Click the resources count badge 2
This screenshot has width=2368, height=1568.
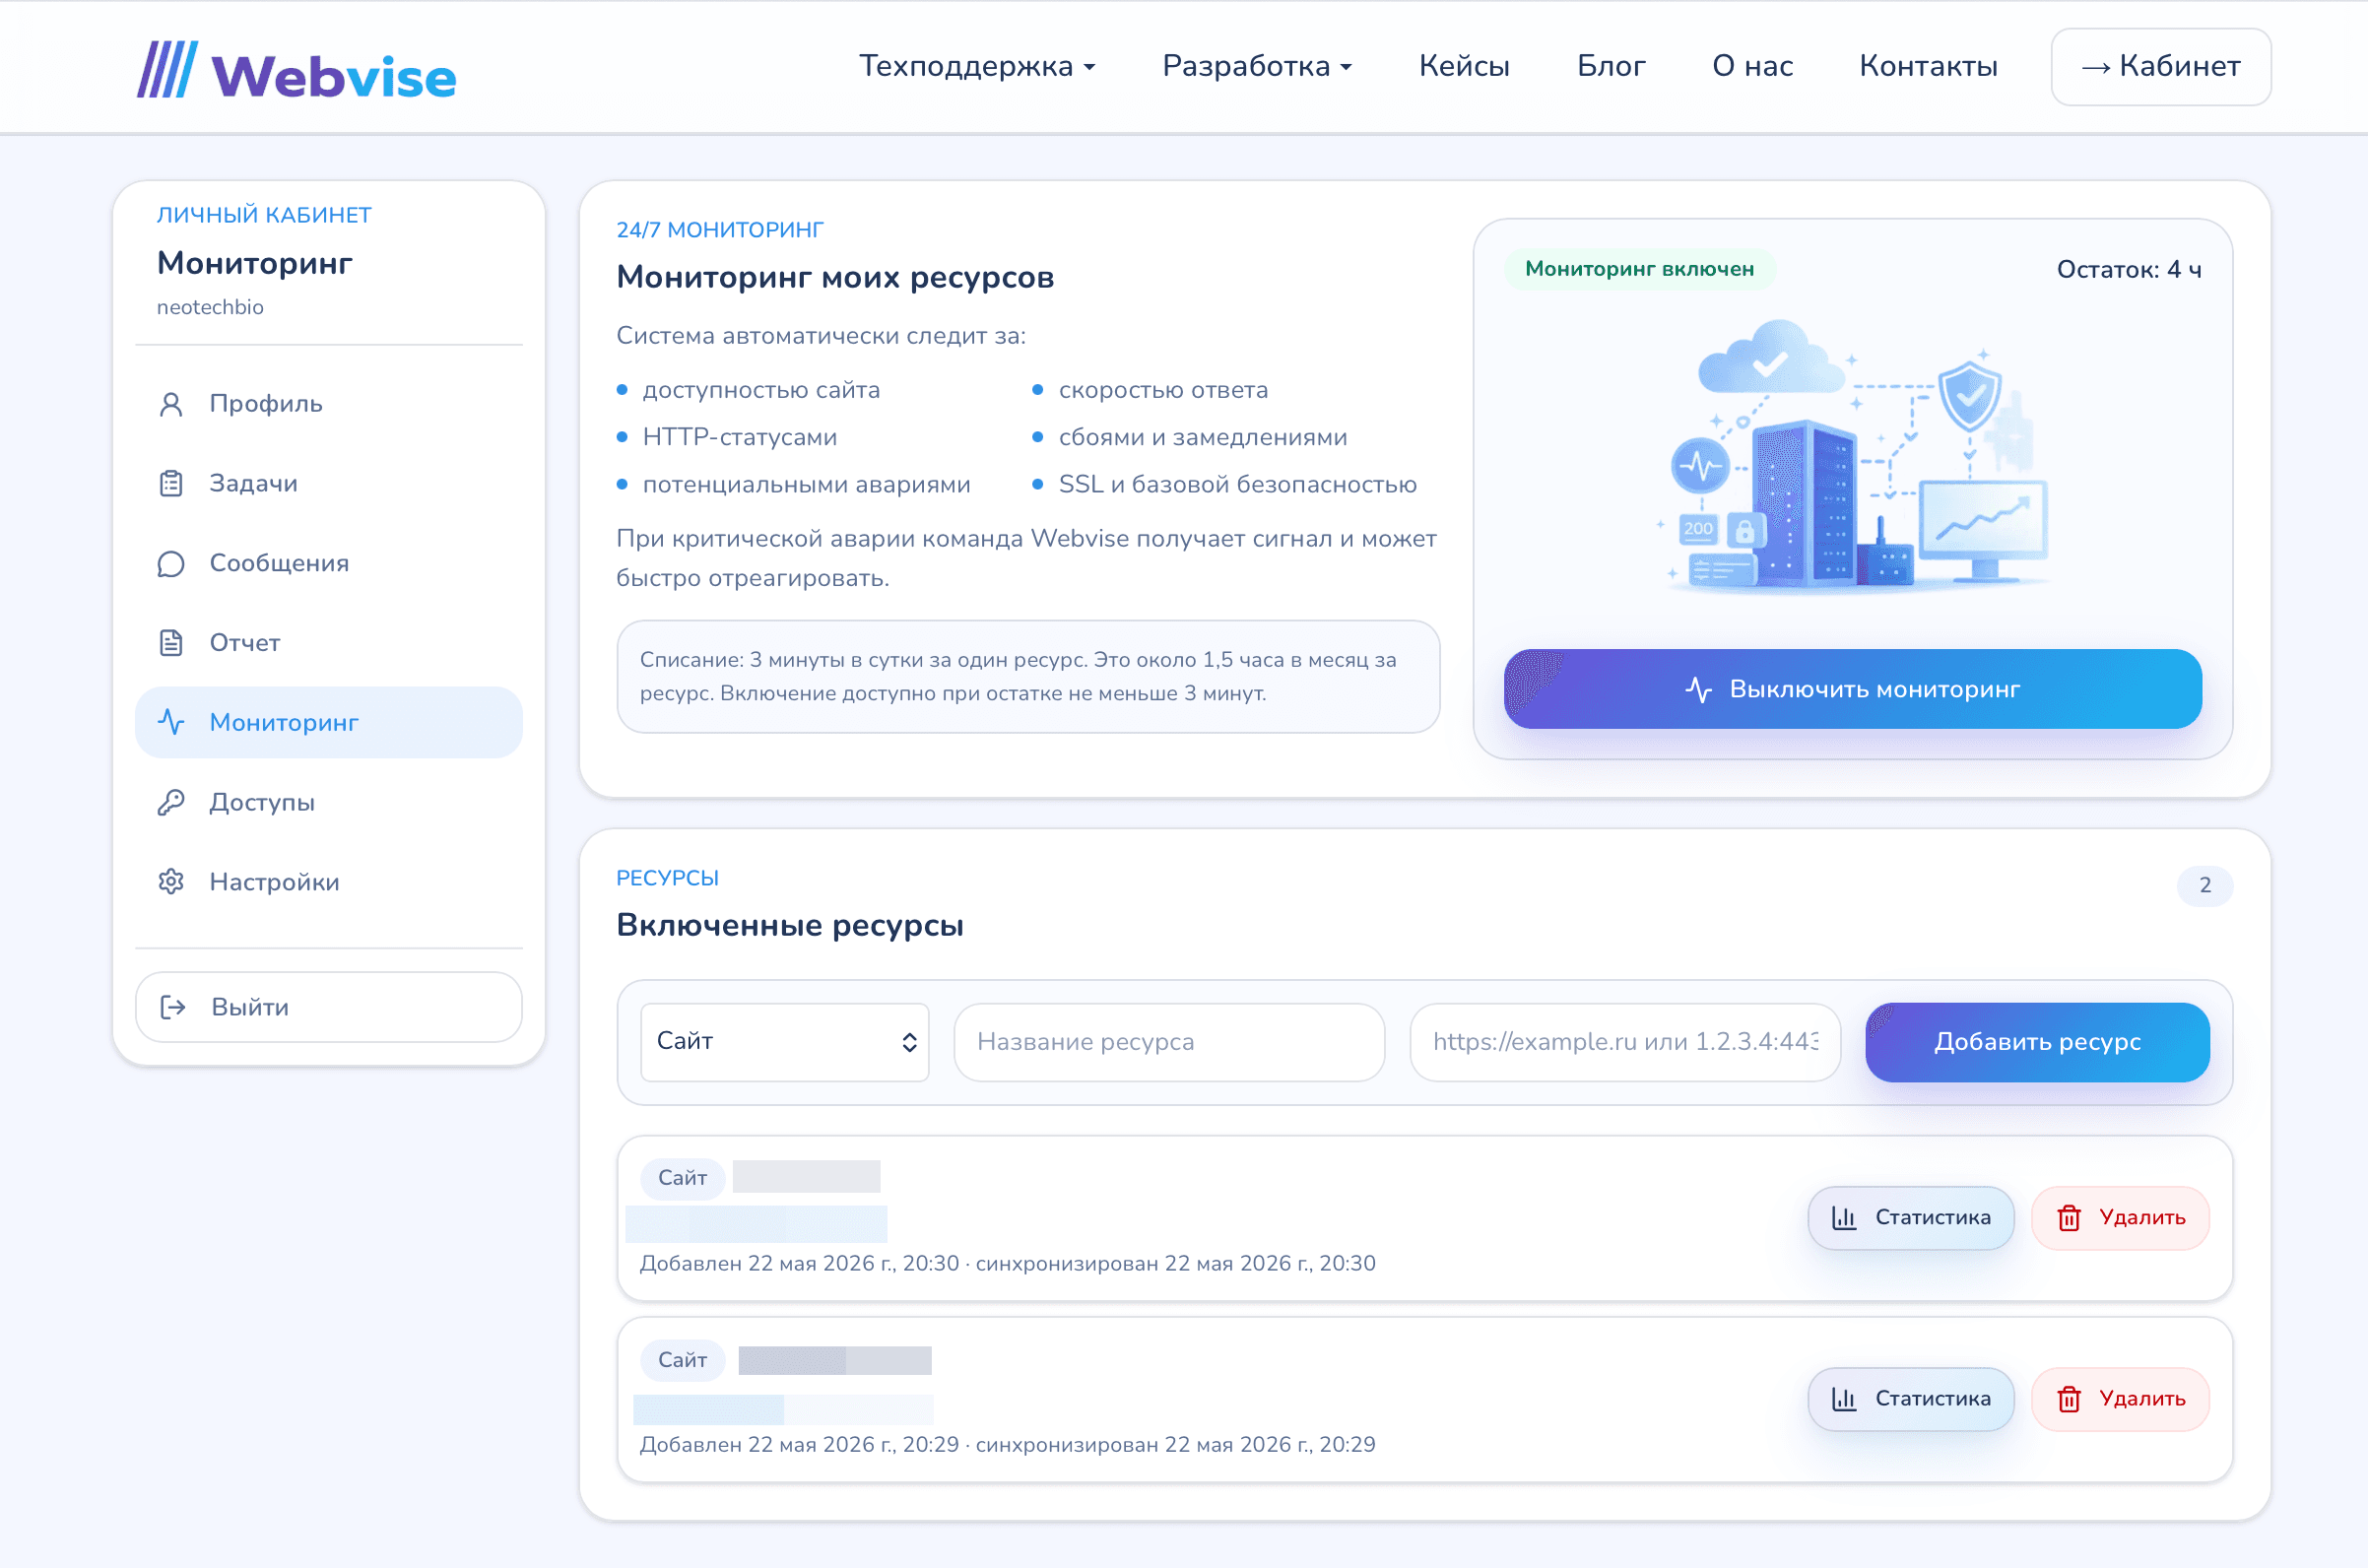point(2205,886)
